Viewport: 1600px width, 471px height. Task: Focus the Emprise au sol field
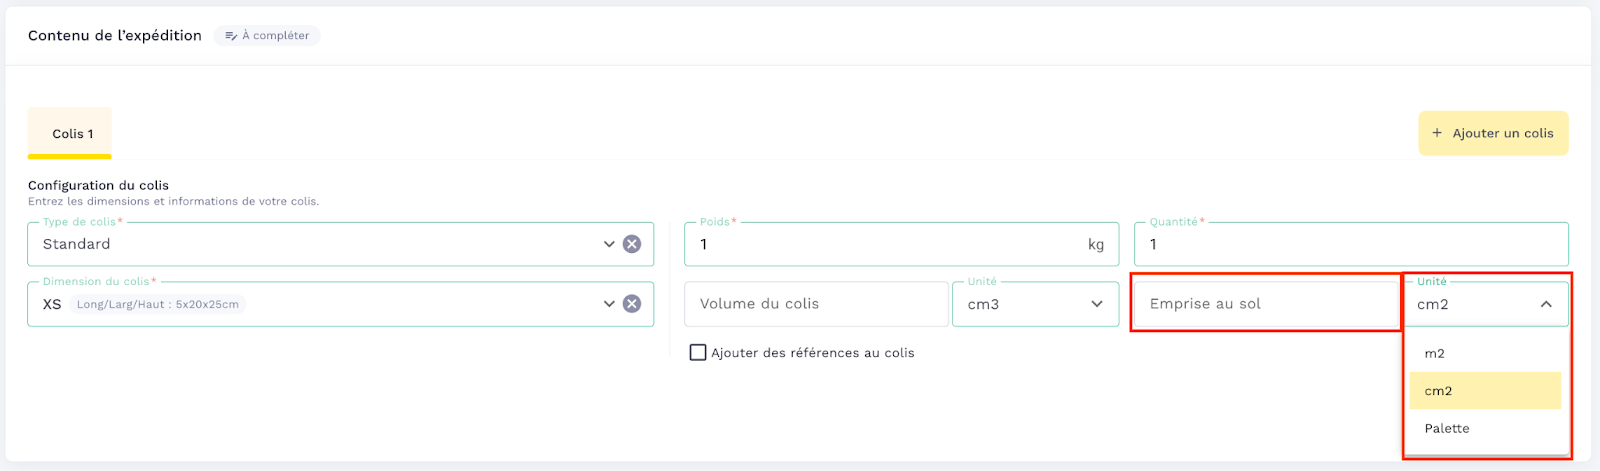pyautogui.click(x=1265, y=304)
